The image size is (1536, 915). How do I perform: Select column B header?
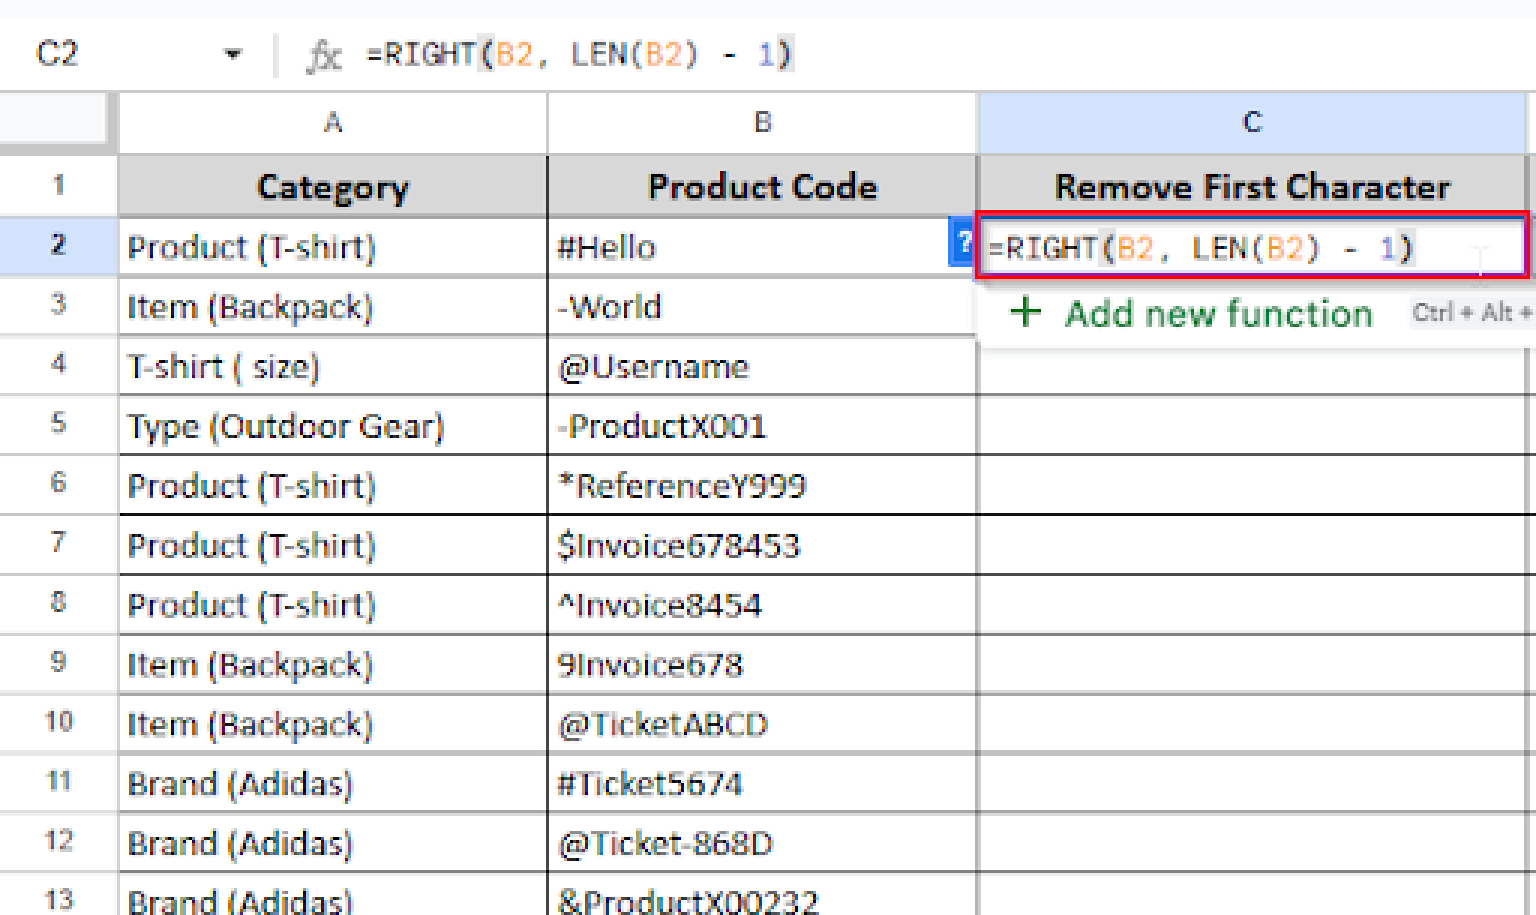762,122
